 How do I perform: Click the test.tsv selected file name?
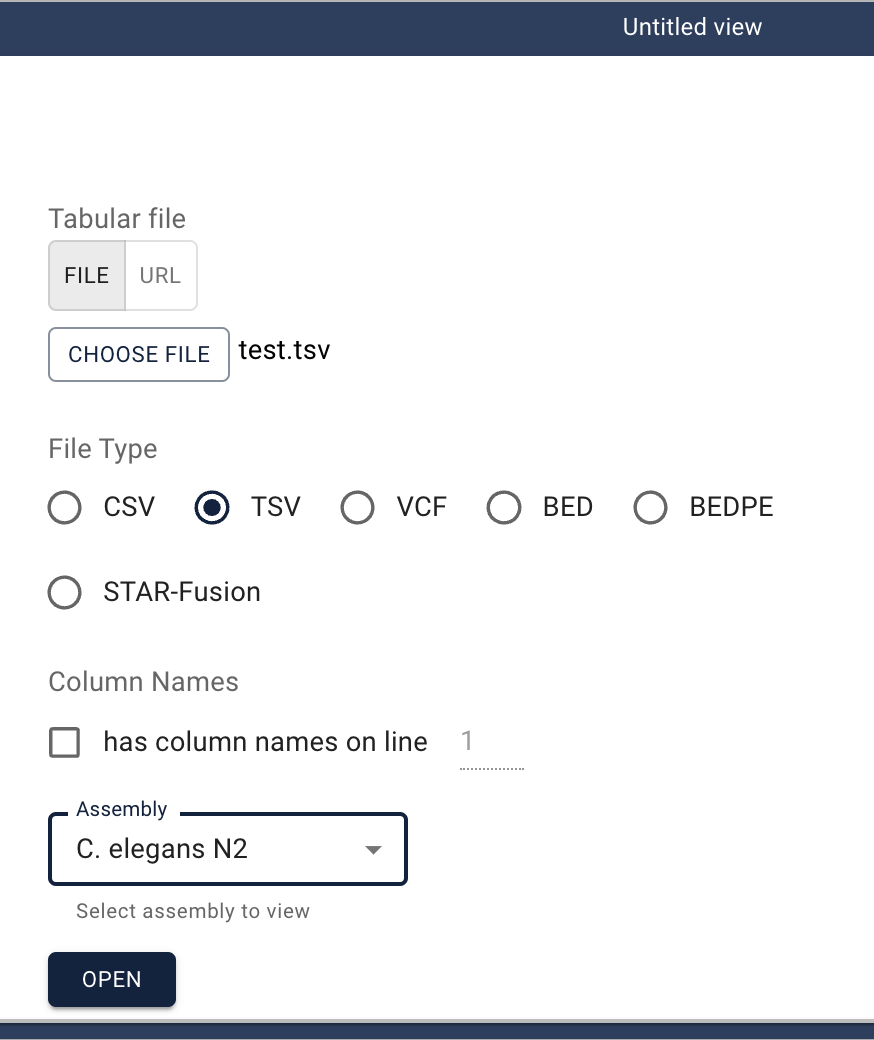(x=284, y=351)
